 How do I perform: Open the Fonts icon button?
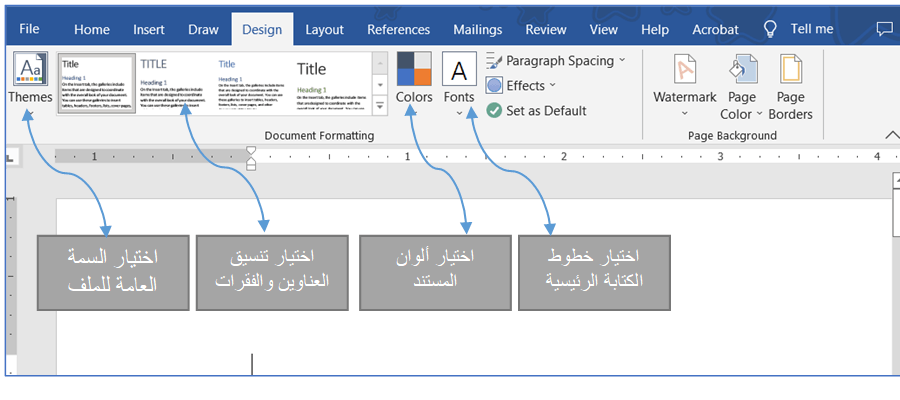point(459,70)
